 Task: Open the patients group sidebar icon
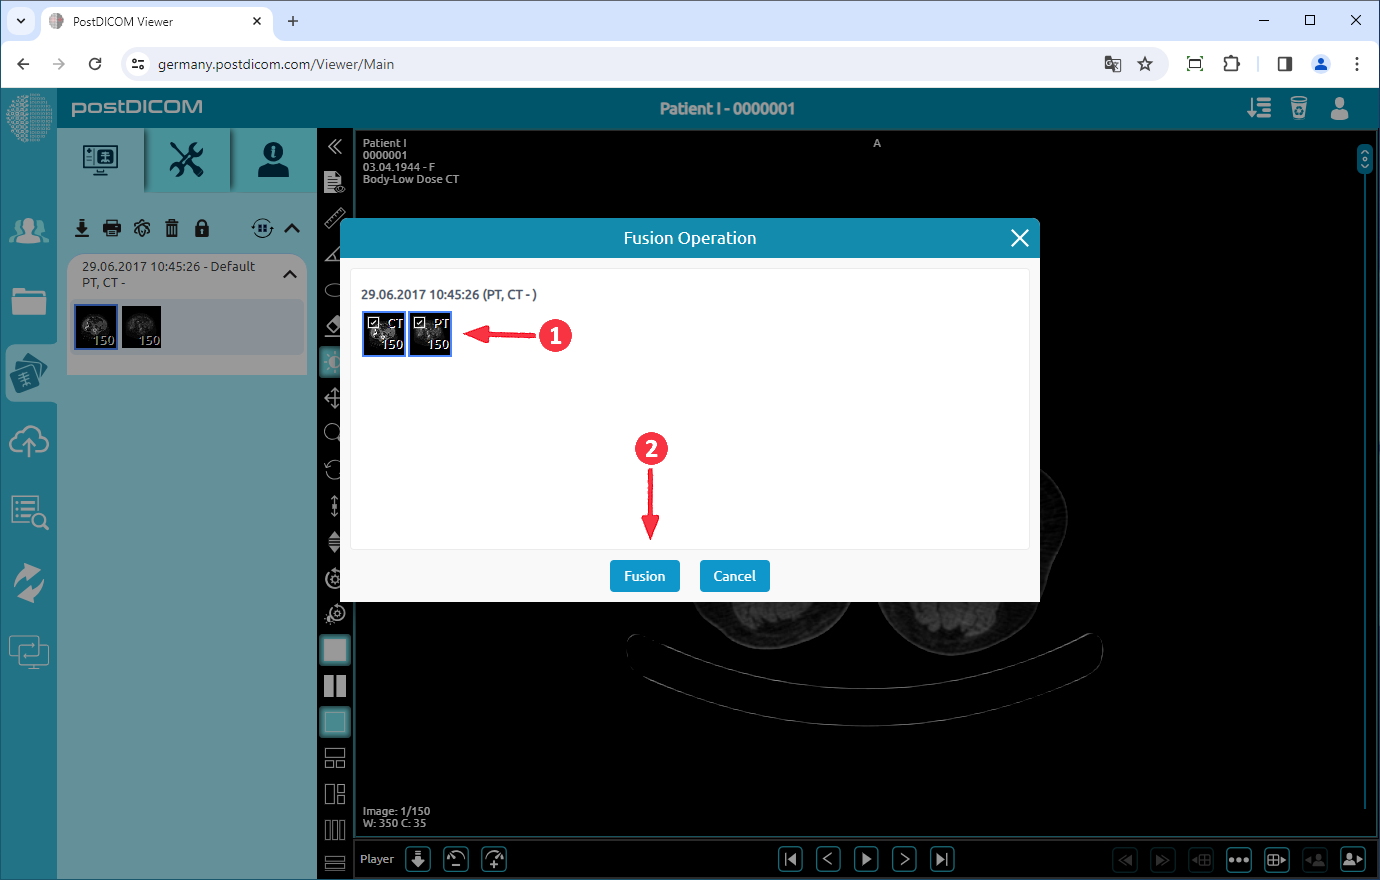29,231
